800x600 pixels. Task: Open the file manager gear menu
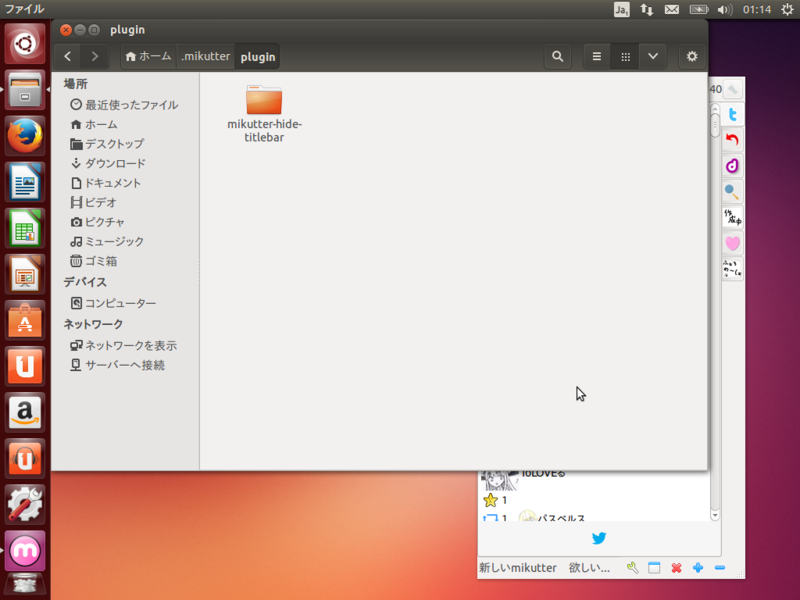click(x=691, y=57)
